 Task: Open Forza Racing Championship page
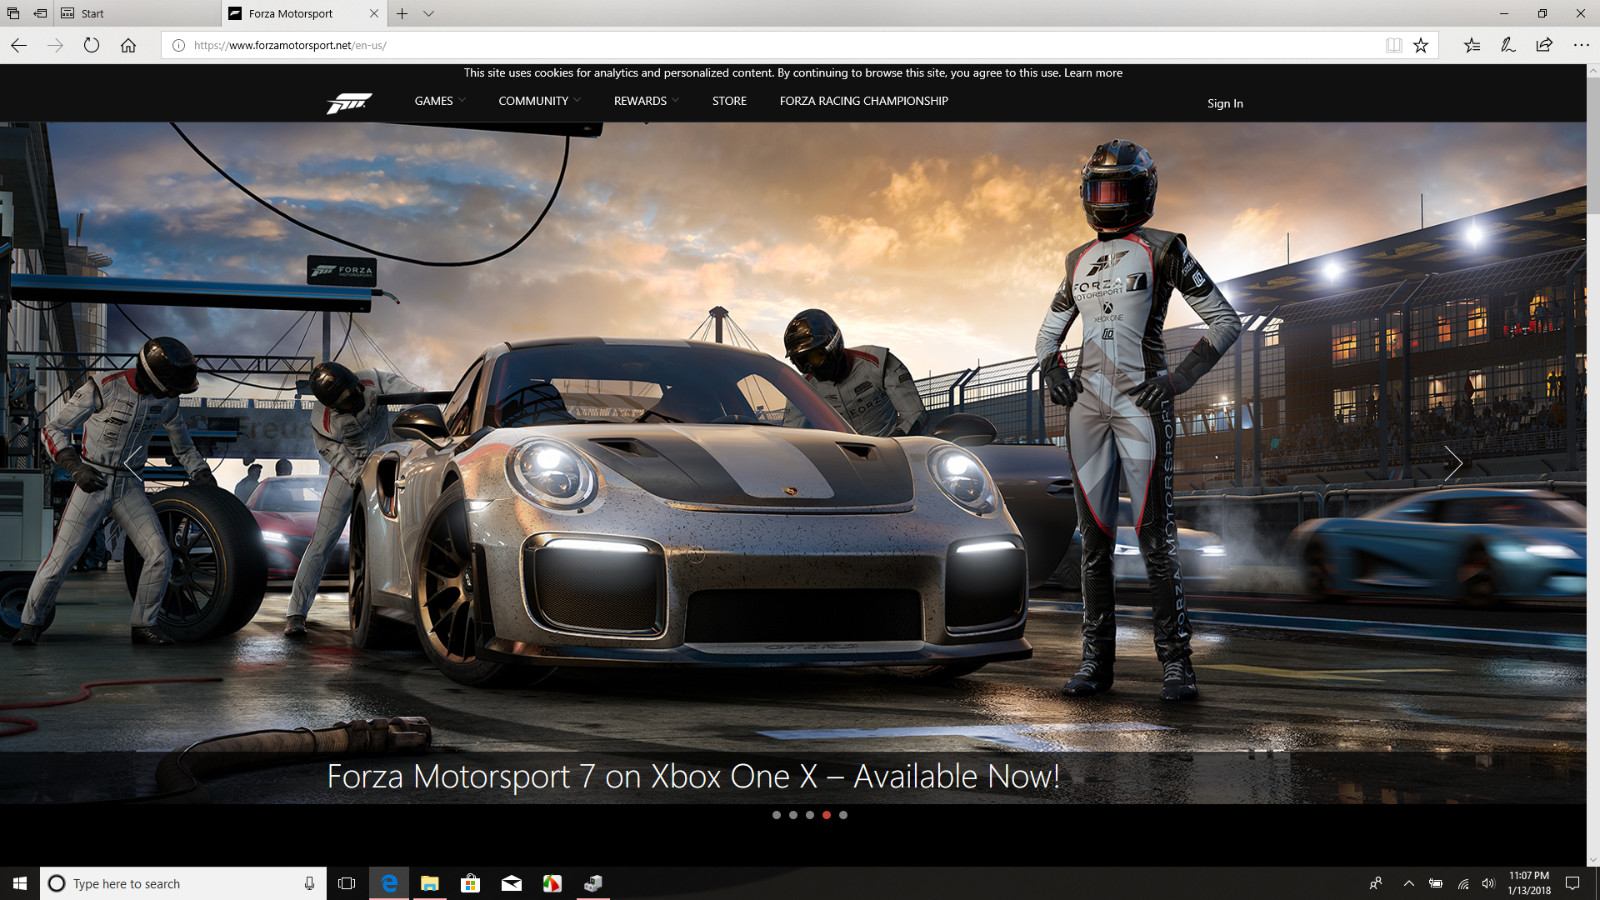coord(864,101)
